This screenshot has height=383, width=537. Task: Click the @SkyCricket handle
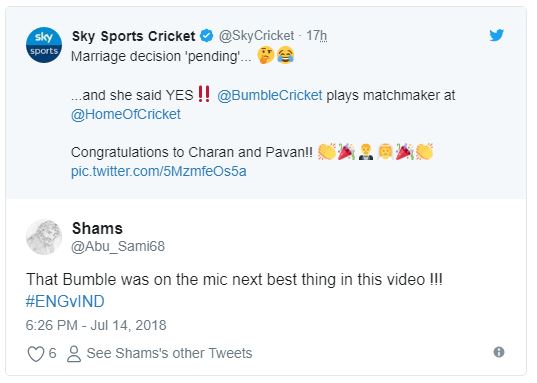pyautogui.click(x=256, y=36)
